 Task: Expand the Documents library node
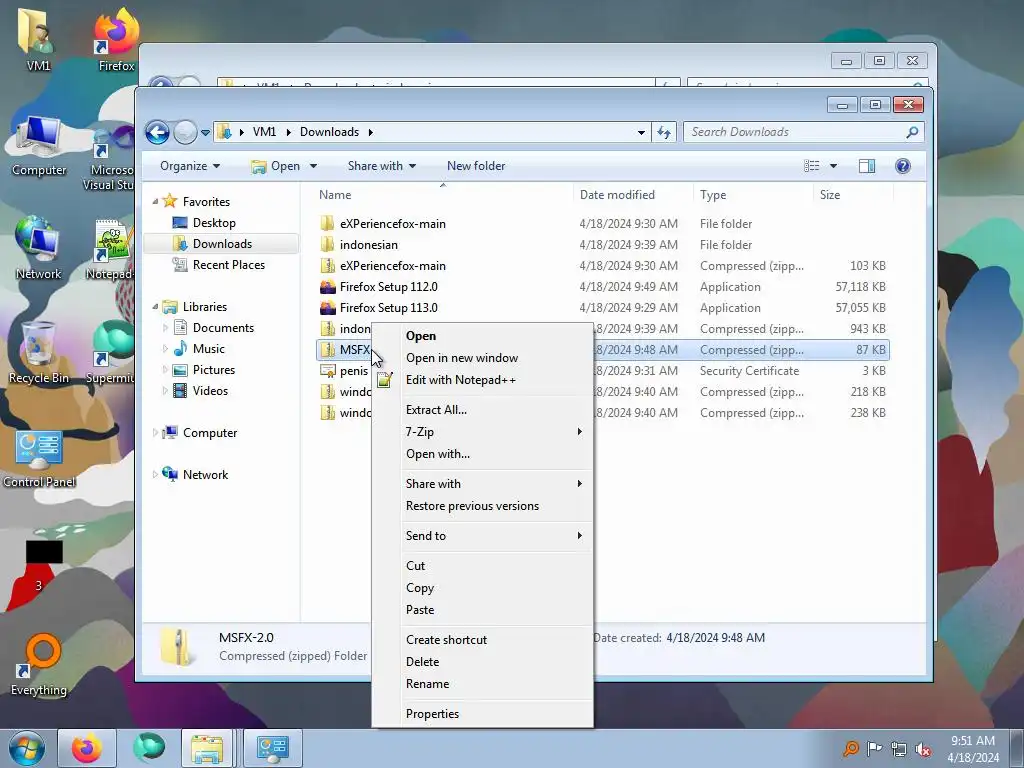point(165,327)
